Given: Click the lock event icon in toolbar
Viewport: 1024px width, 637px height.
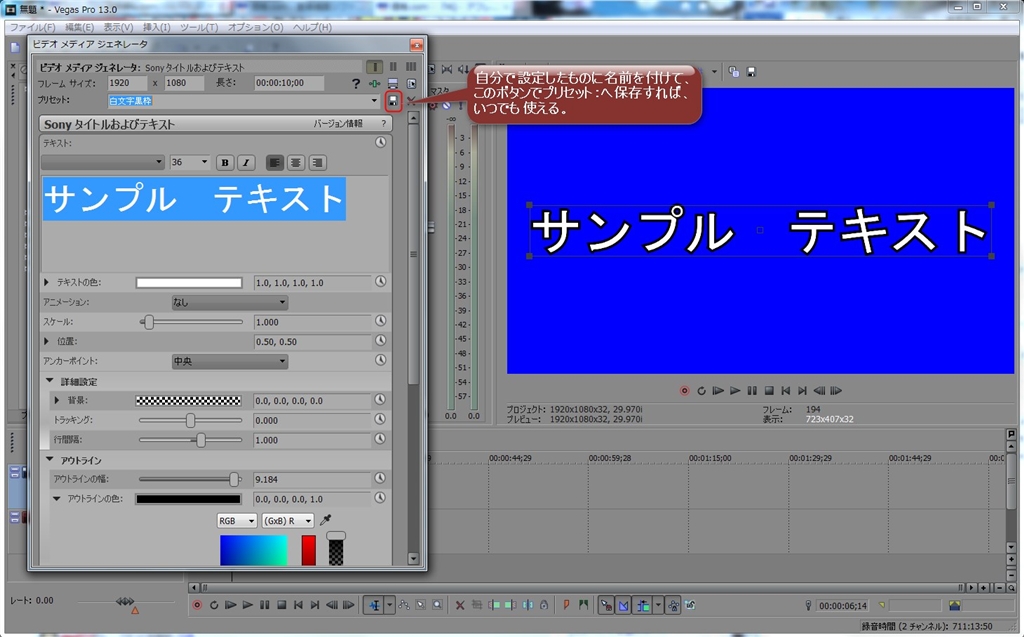Looking at the screenshot, I should tap(544, 605).
